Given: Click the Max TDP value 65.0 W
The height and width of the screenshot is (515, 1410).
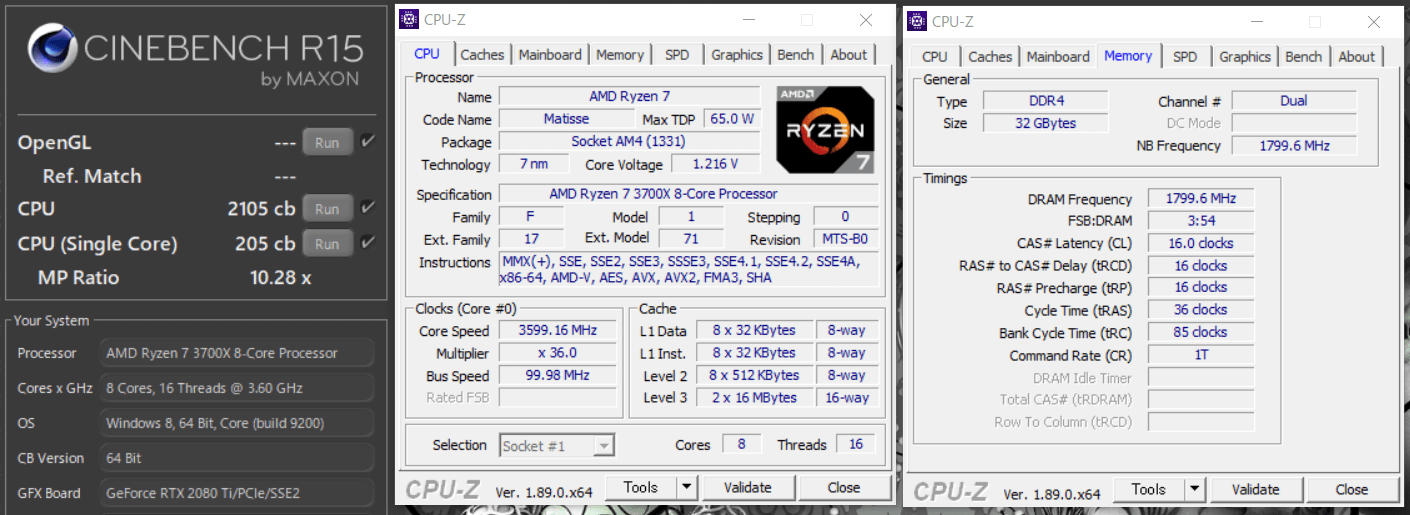Looking at the screenshot, I should click(732, 119).
